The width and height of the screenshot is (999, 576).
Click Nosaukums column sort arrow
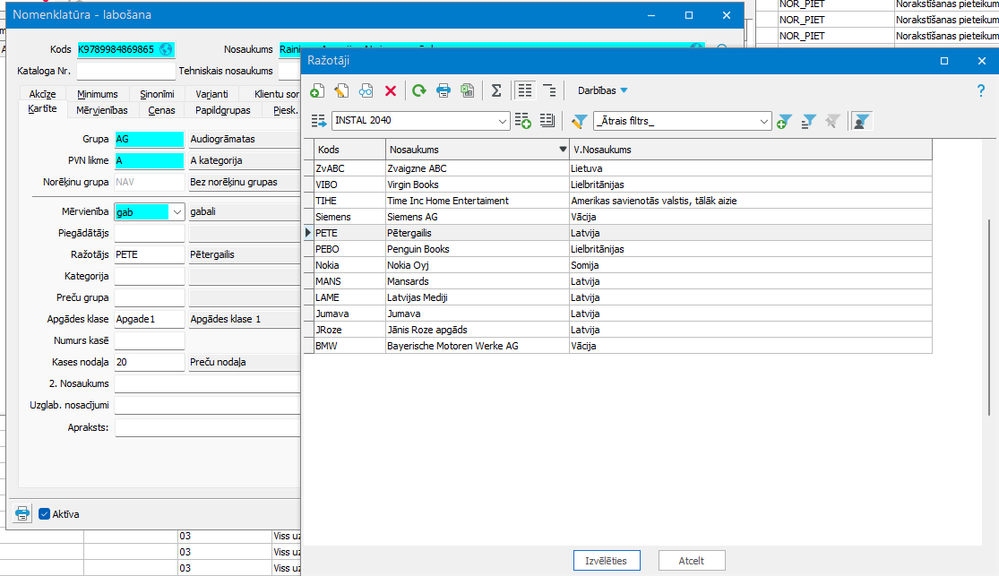tap(563, 149)
